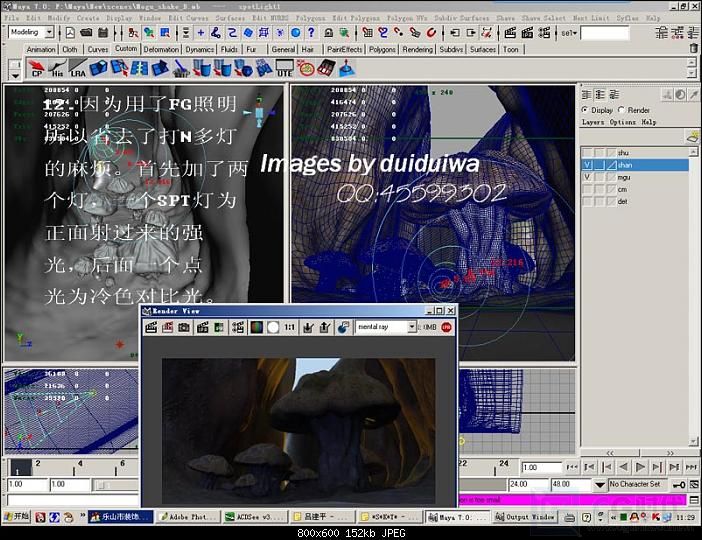Open the Layers menu in layer editor

click(x=593, y=122)
